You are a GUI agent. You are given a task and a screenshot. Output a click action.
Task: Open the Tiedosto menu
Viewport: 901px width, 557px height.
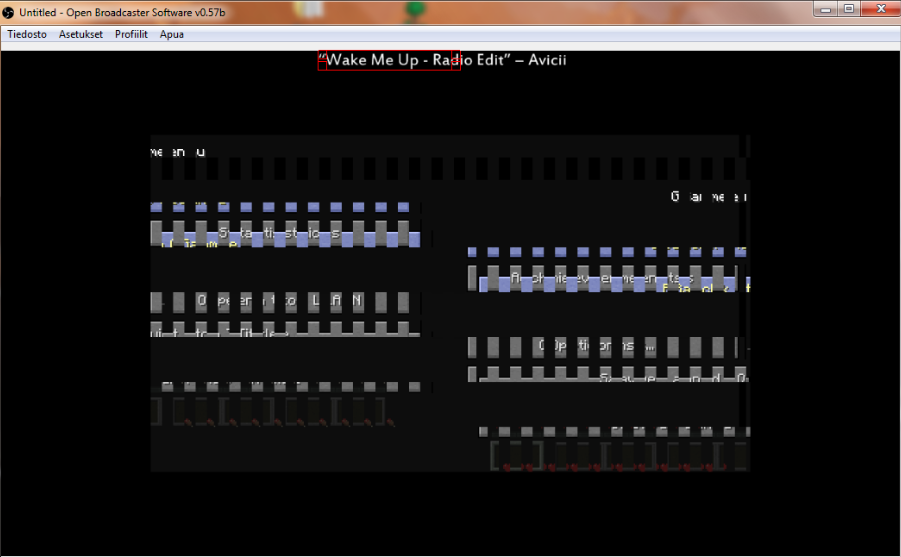coord(27,34)
